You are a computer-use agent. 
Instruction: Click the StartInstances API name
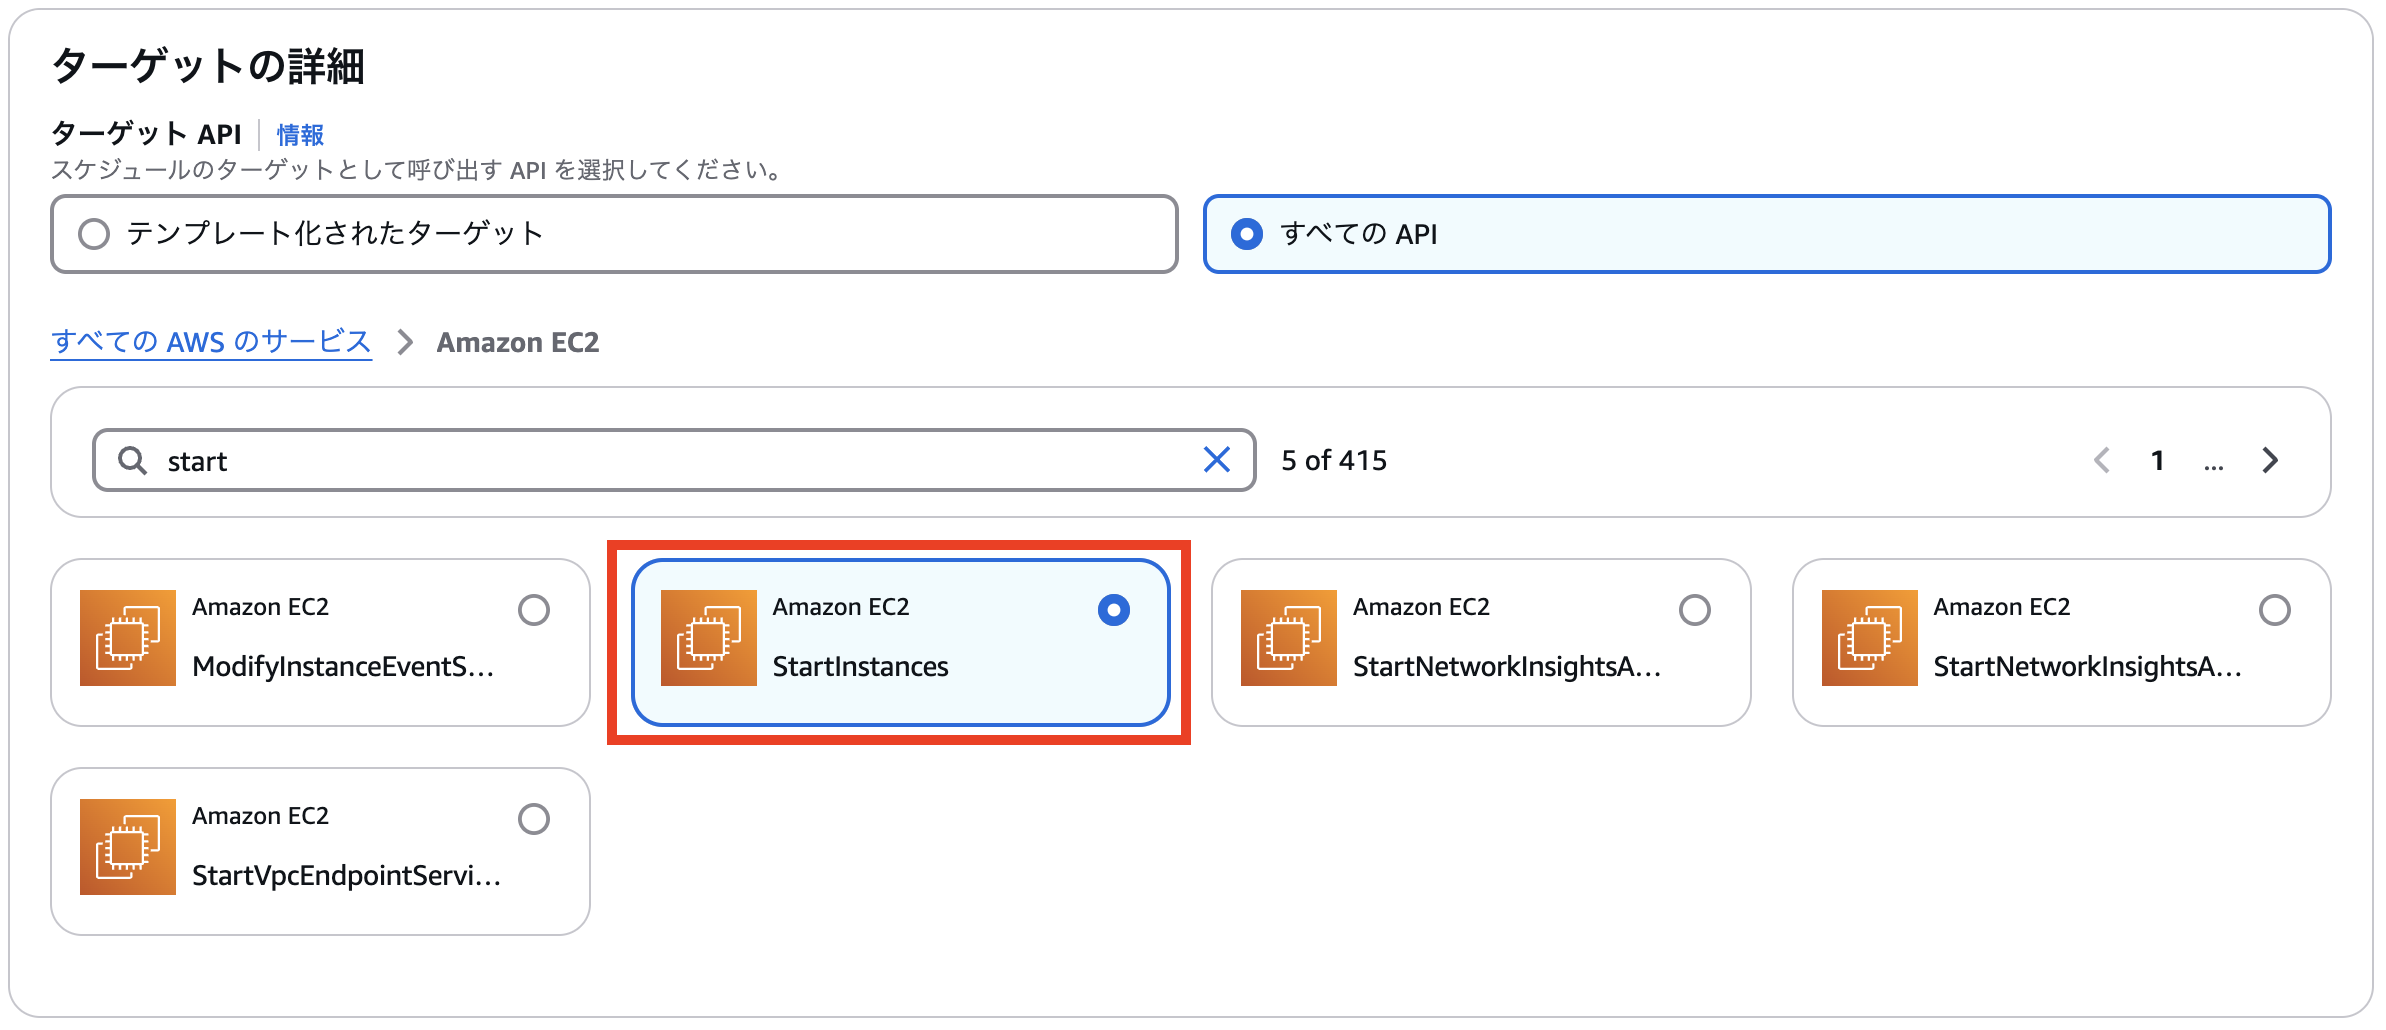(x=860, y=666)
